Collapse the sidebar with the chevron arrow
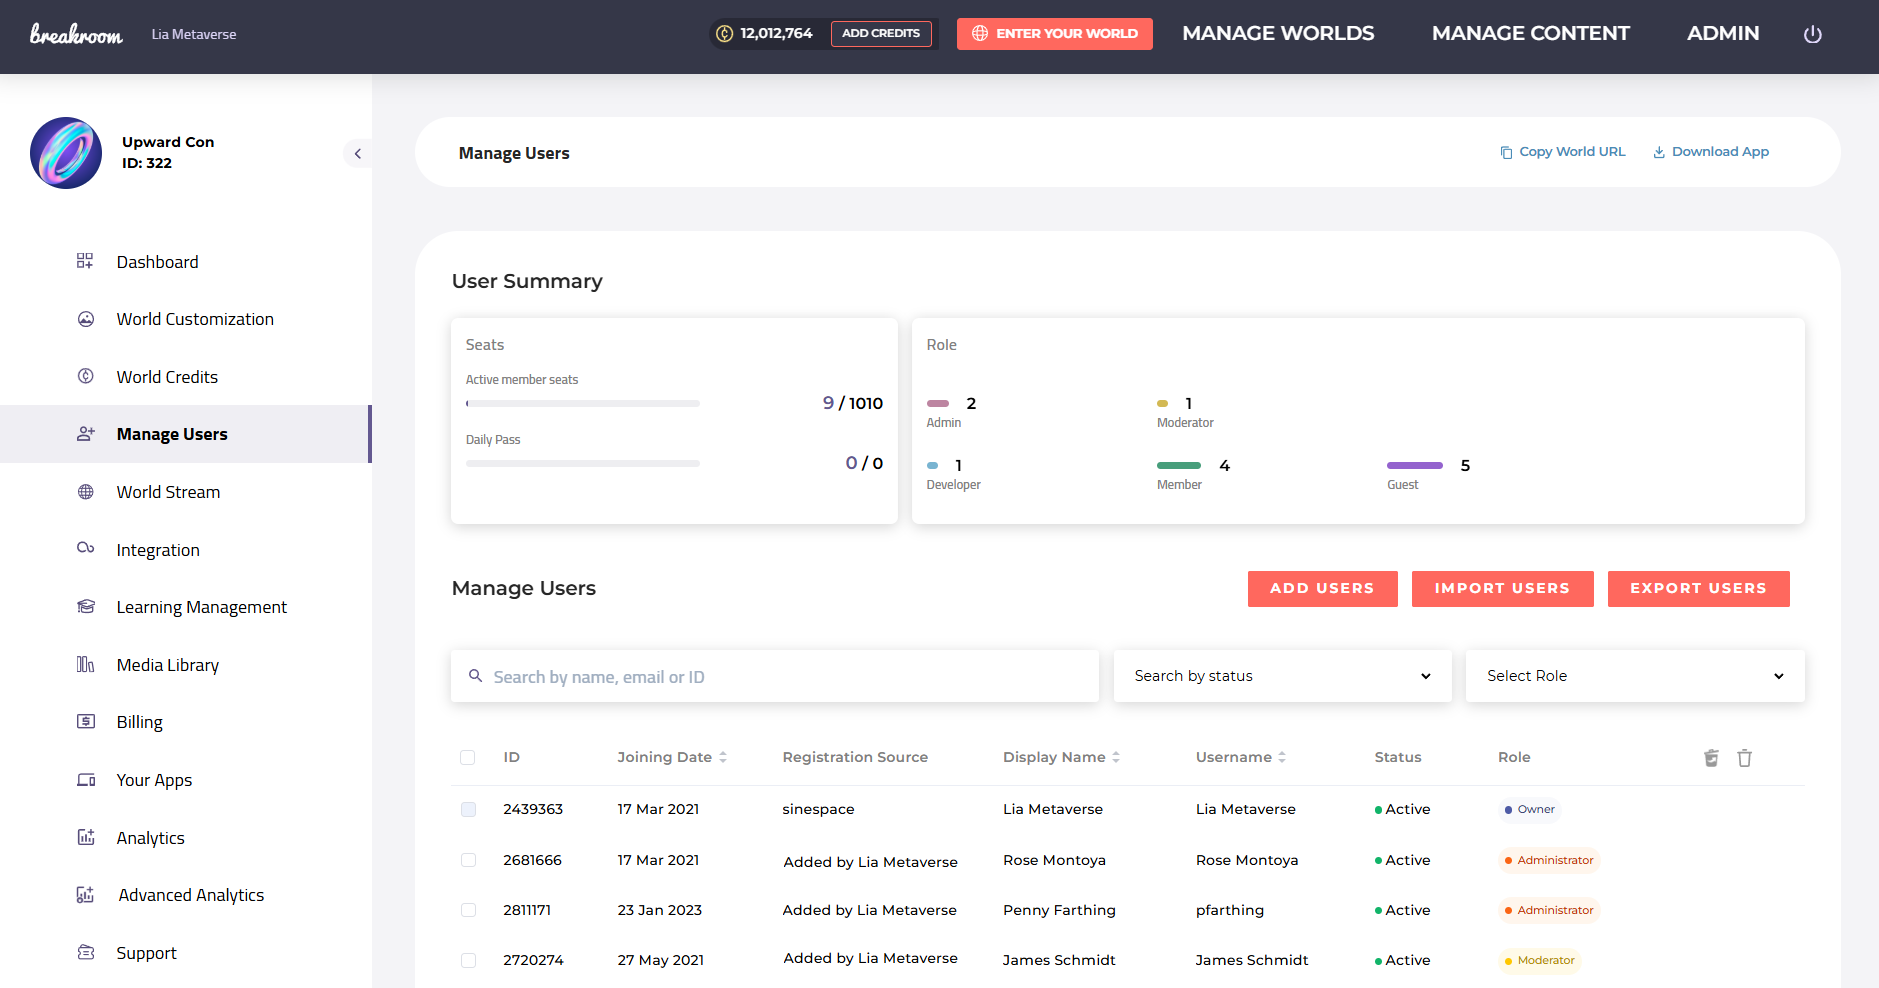1879x988 pixels. click(x=357, y=153)
